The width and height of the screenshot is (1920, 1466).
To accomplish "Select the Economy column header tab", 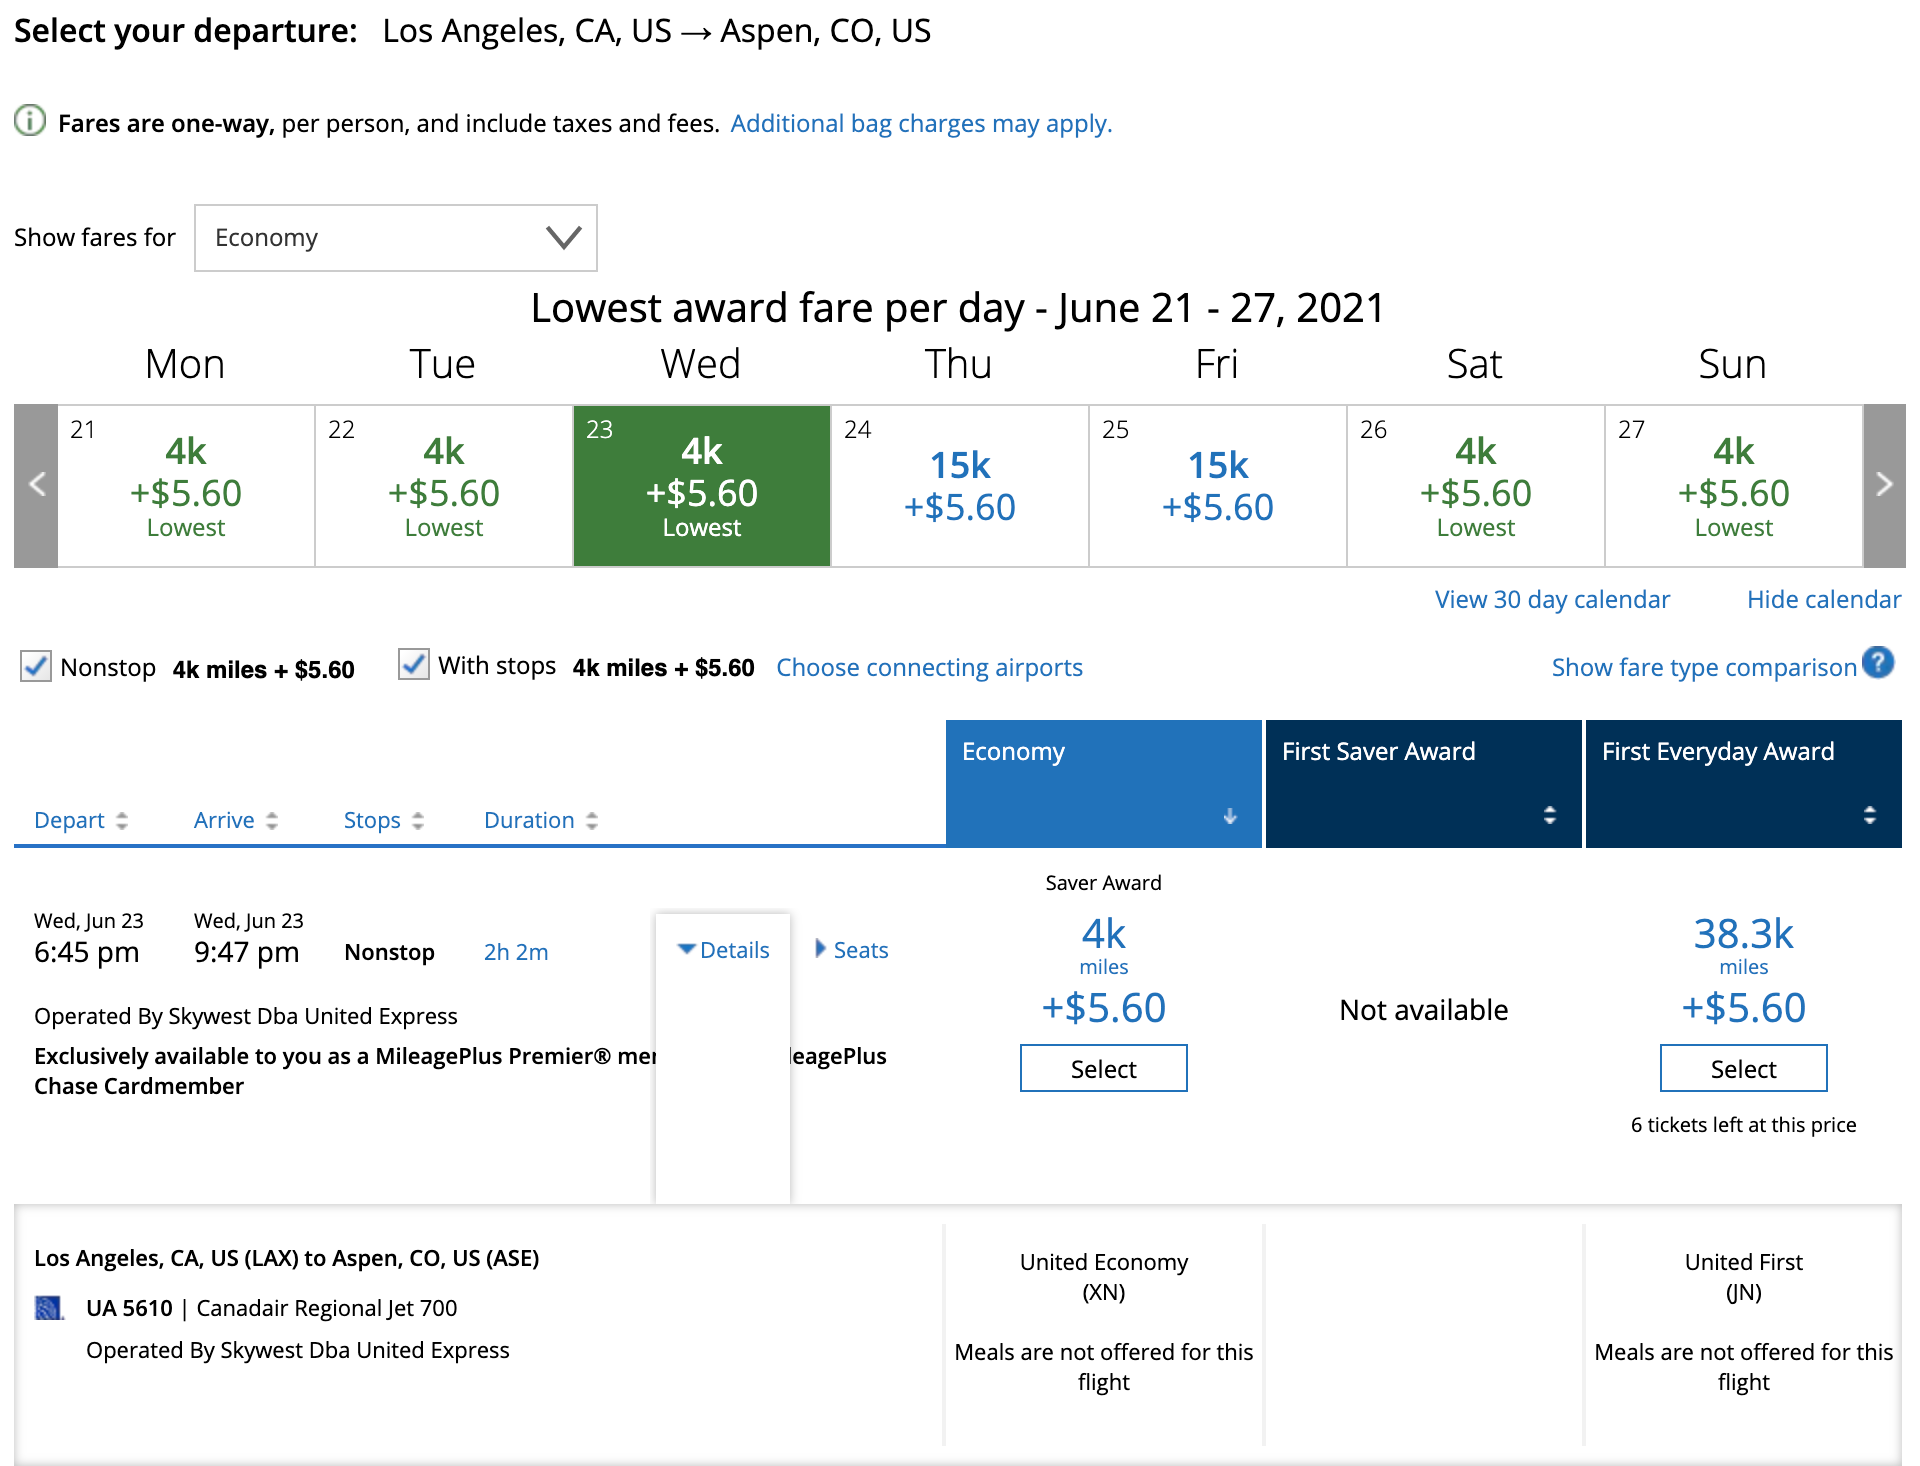I will (1103, 783).
